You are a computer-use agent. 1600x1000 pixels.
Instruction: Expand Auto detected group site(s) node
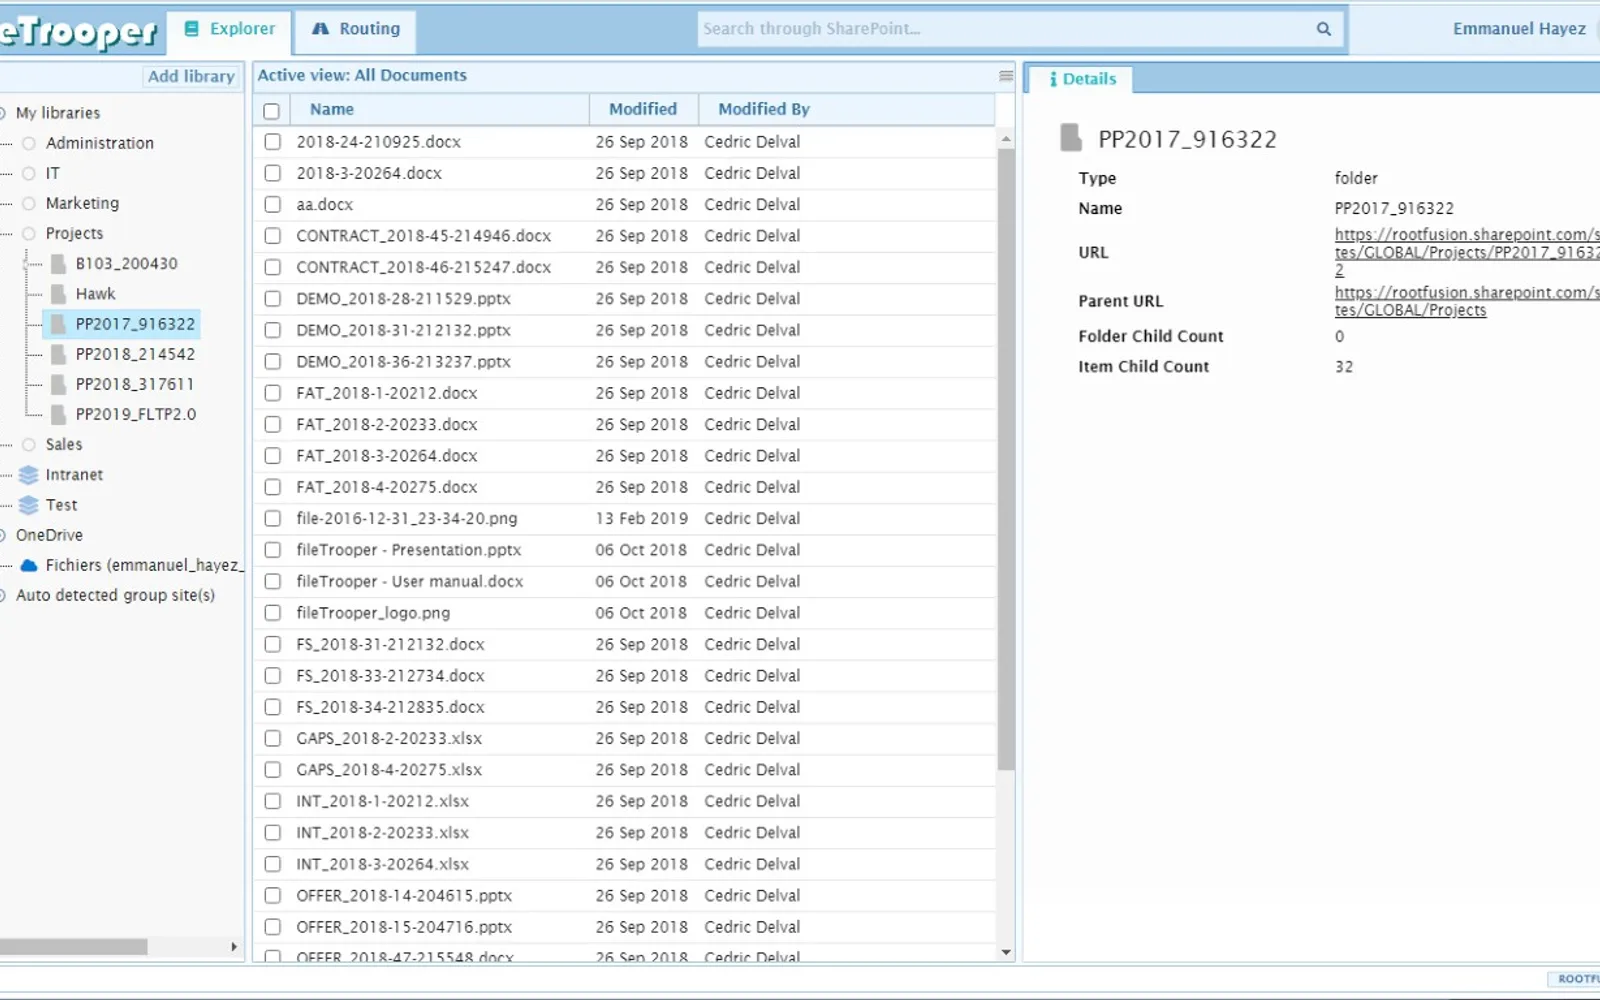pyautogui.click(x=3, y=595)
